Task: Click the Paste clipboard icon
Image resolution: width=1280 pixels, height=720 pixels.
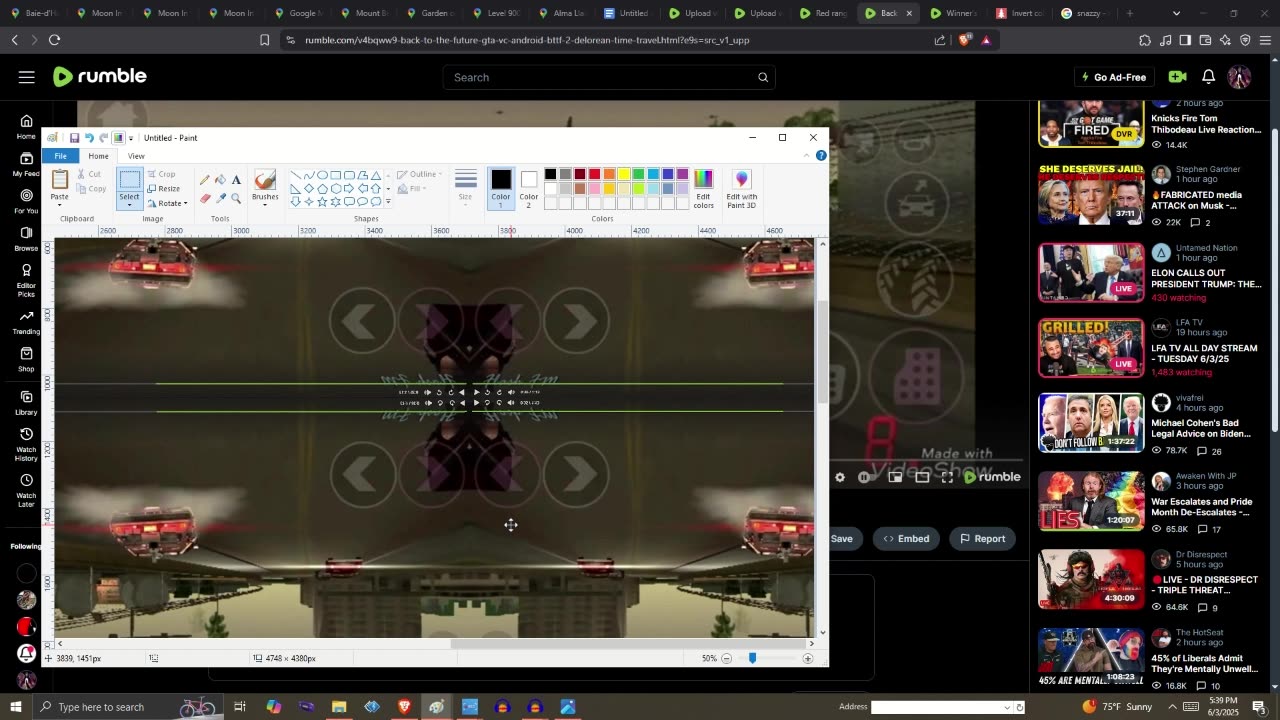Action: (x=60, y=180)
